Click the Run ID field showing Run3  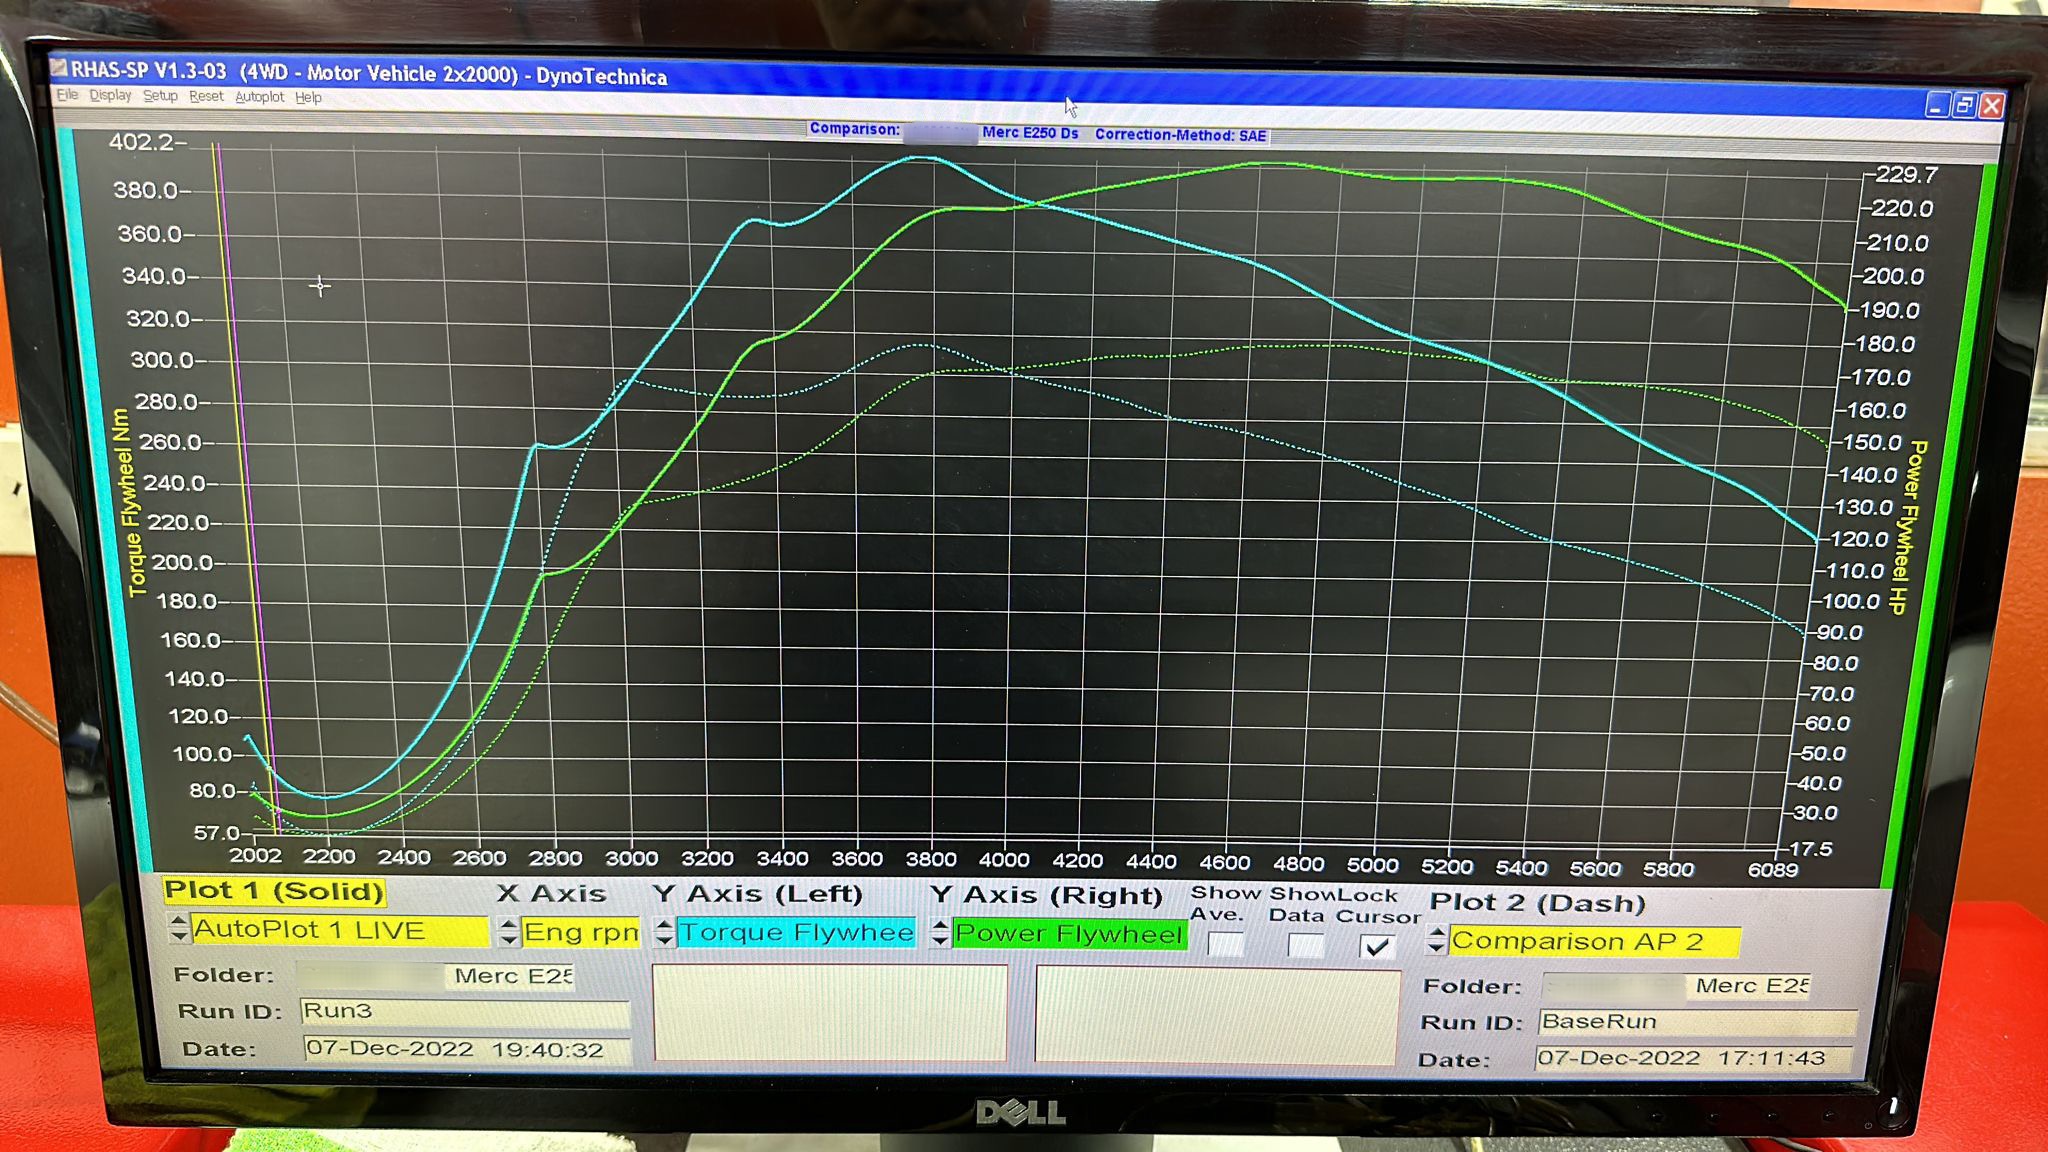465,1012
